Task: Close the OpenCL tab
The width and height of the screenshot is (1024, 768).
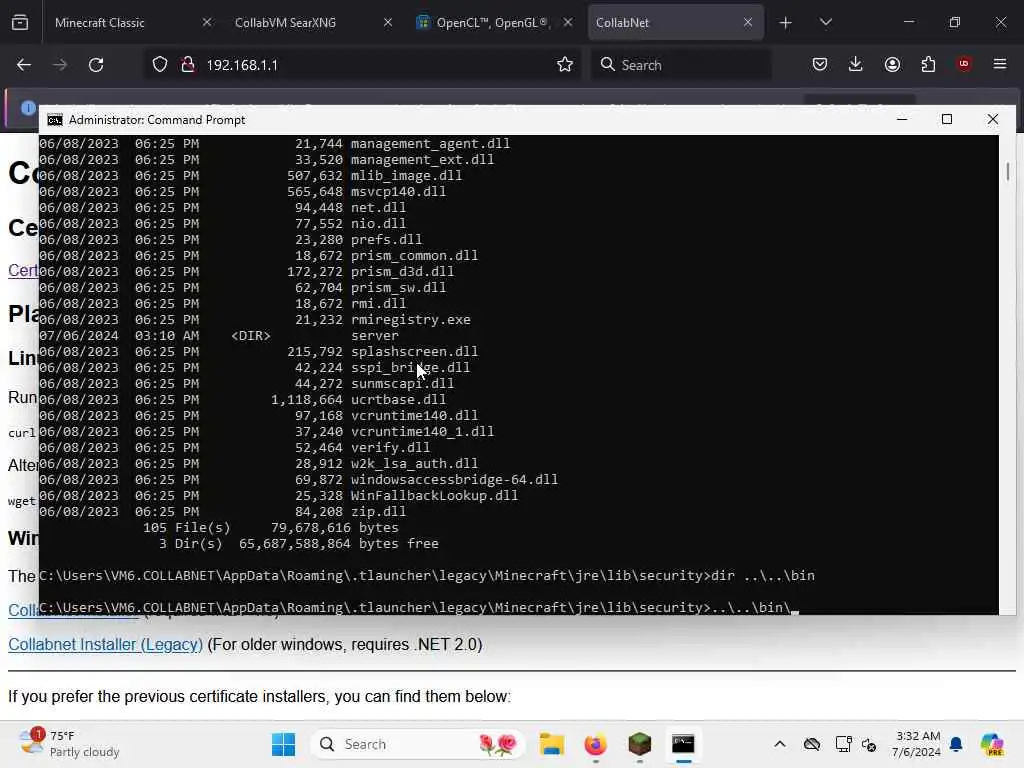Action: (x=568, y=22)
